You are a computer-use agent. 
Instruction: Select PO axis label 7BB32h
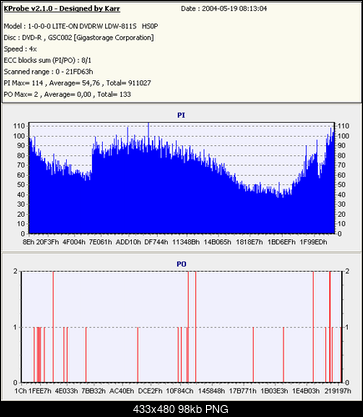point(94,391)
